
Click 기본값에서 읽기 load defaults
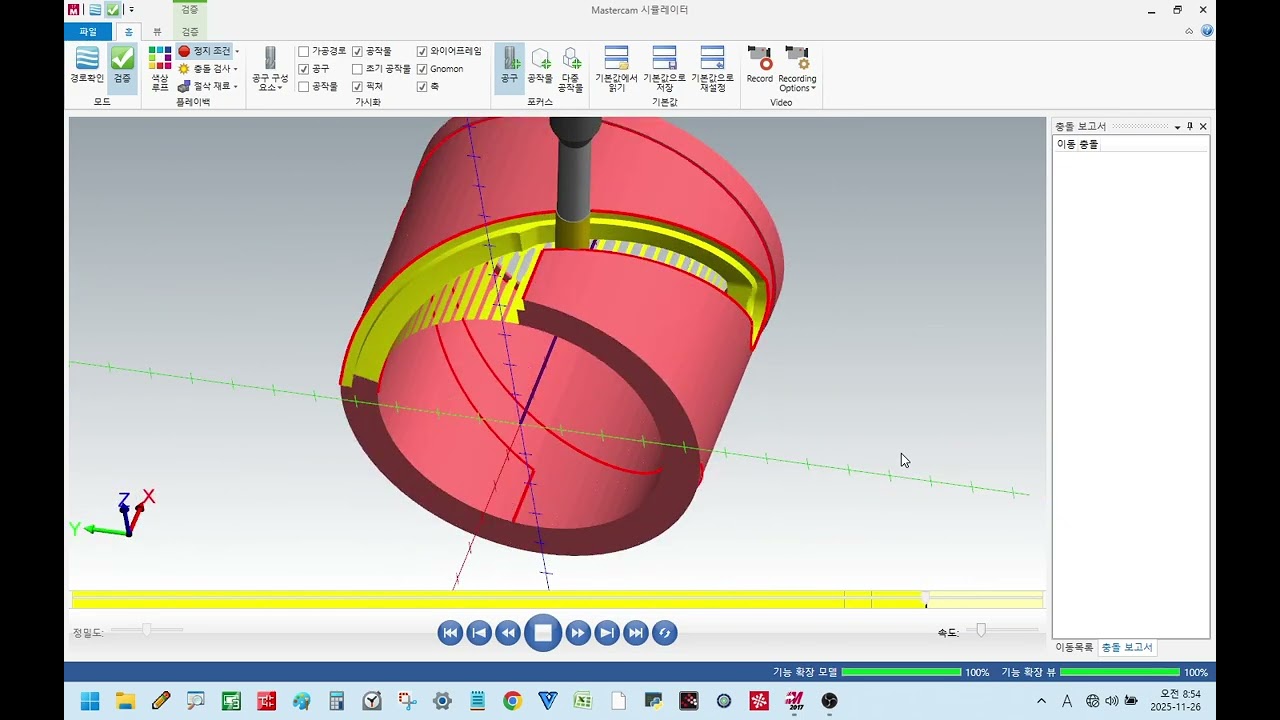tap(616, 68)
